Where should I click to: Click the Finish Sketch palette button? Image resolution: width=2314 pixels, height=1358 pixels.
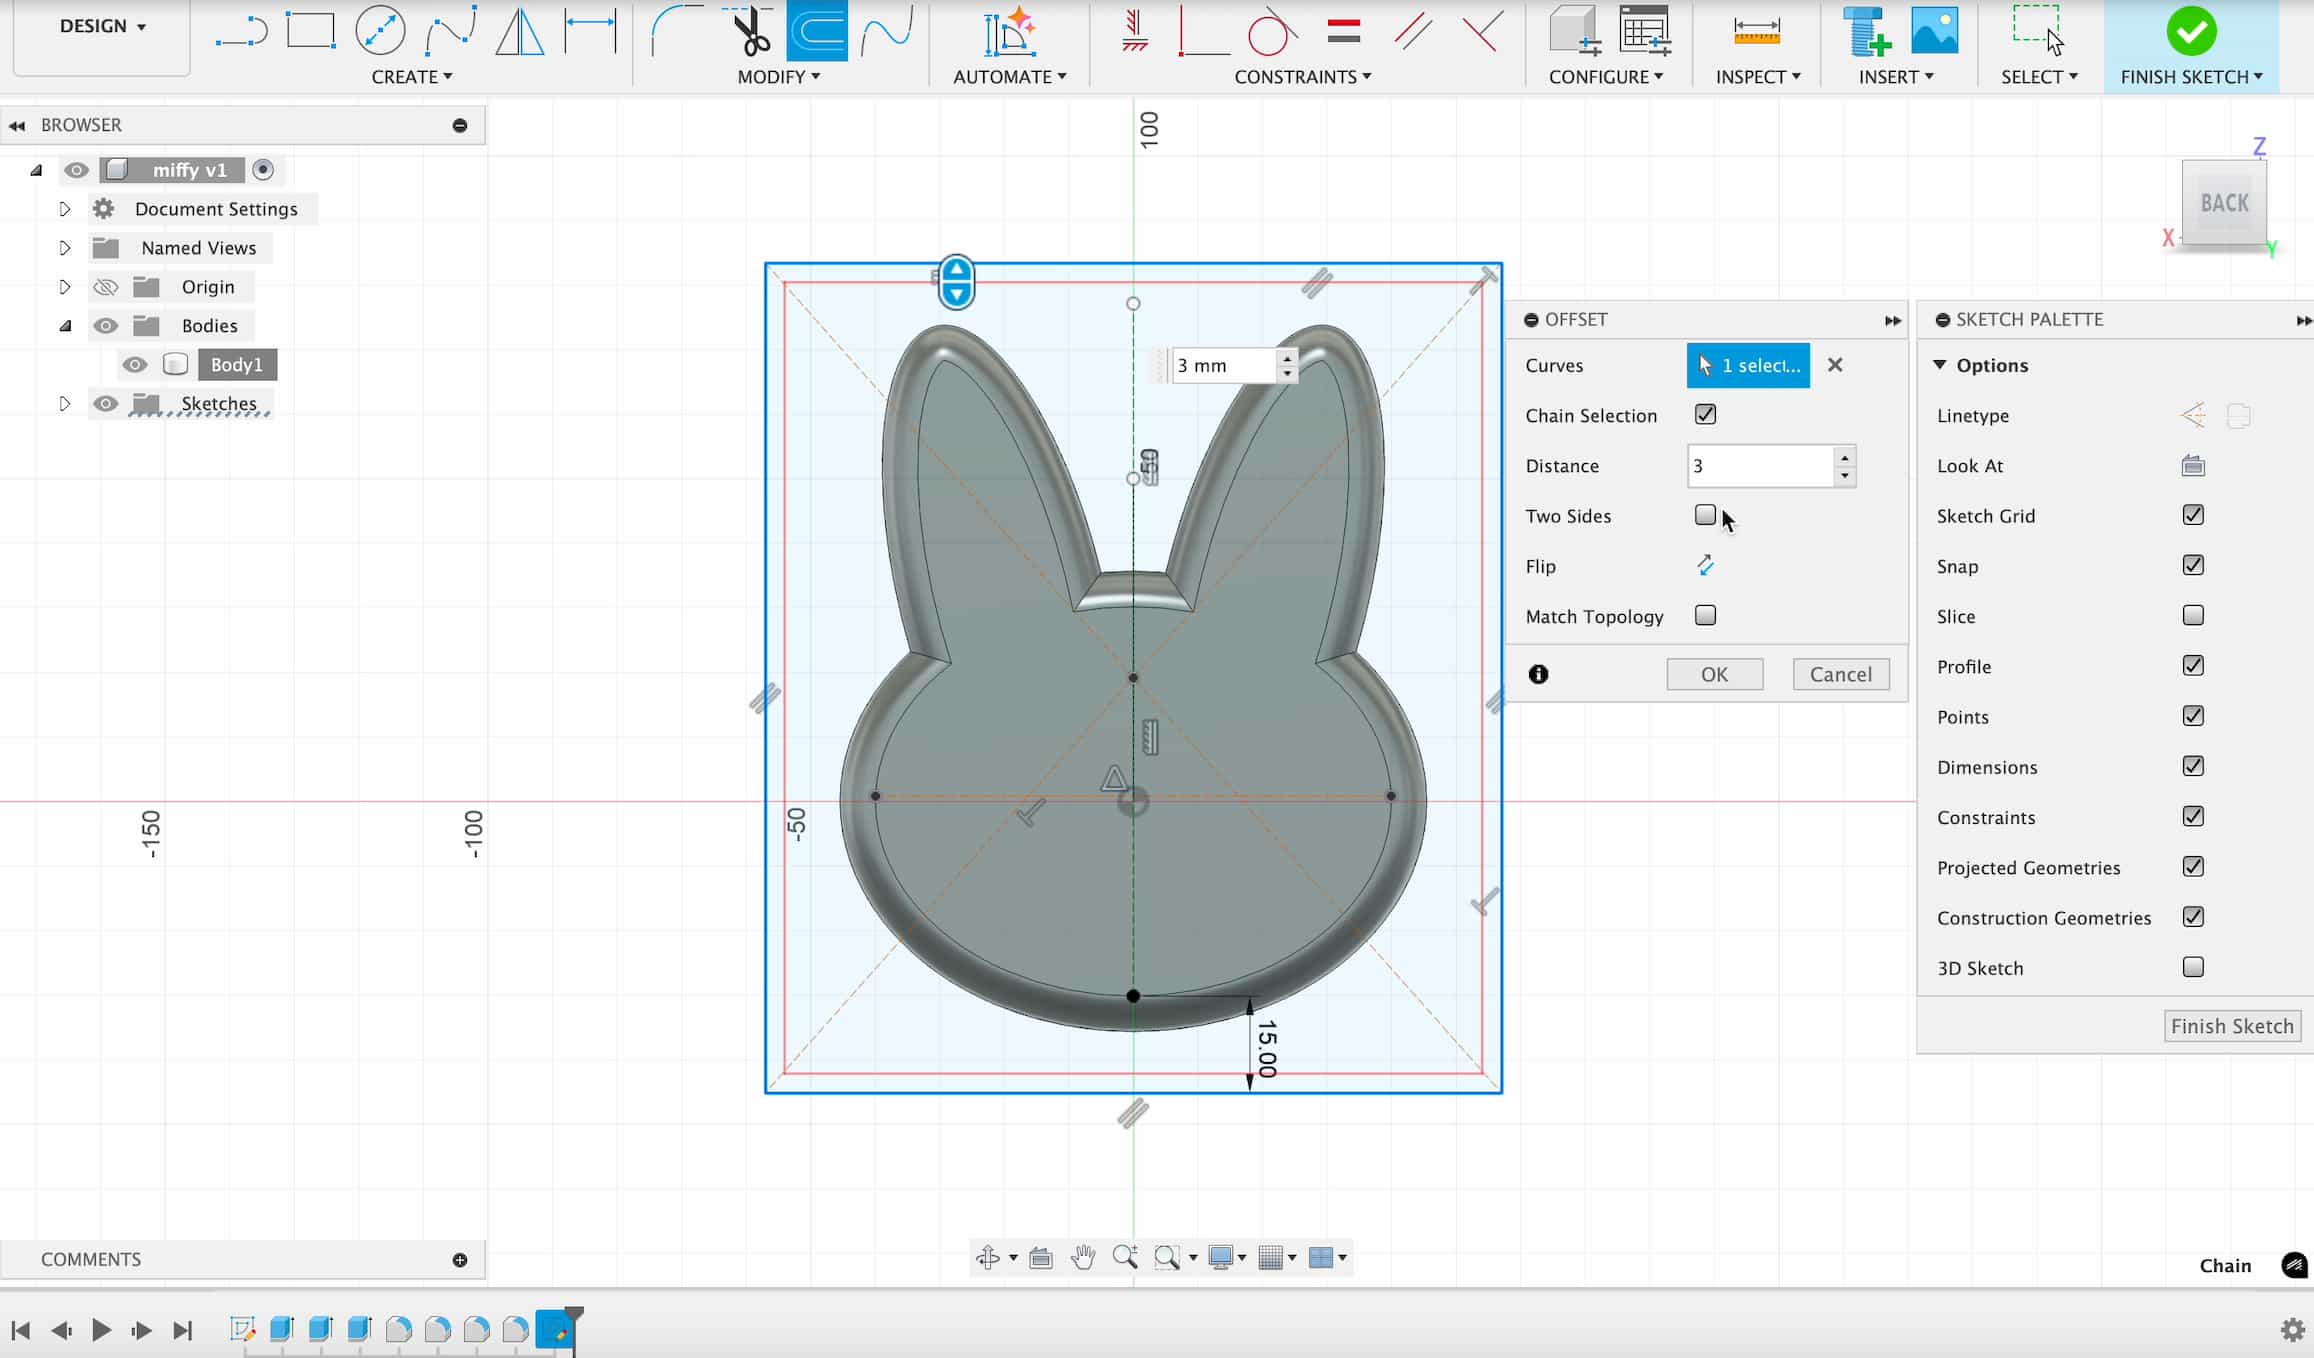[2232, 1026]
